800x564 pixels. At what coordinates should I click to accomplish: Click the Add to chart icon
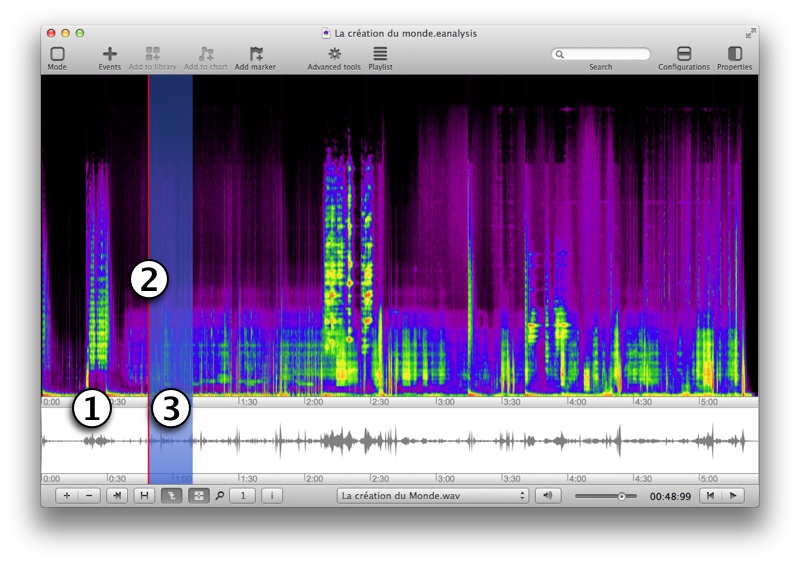point(206,54)
